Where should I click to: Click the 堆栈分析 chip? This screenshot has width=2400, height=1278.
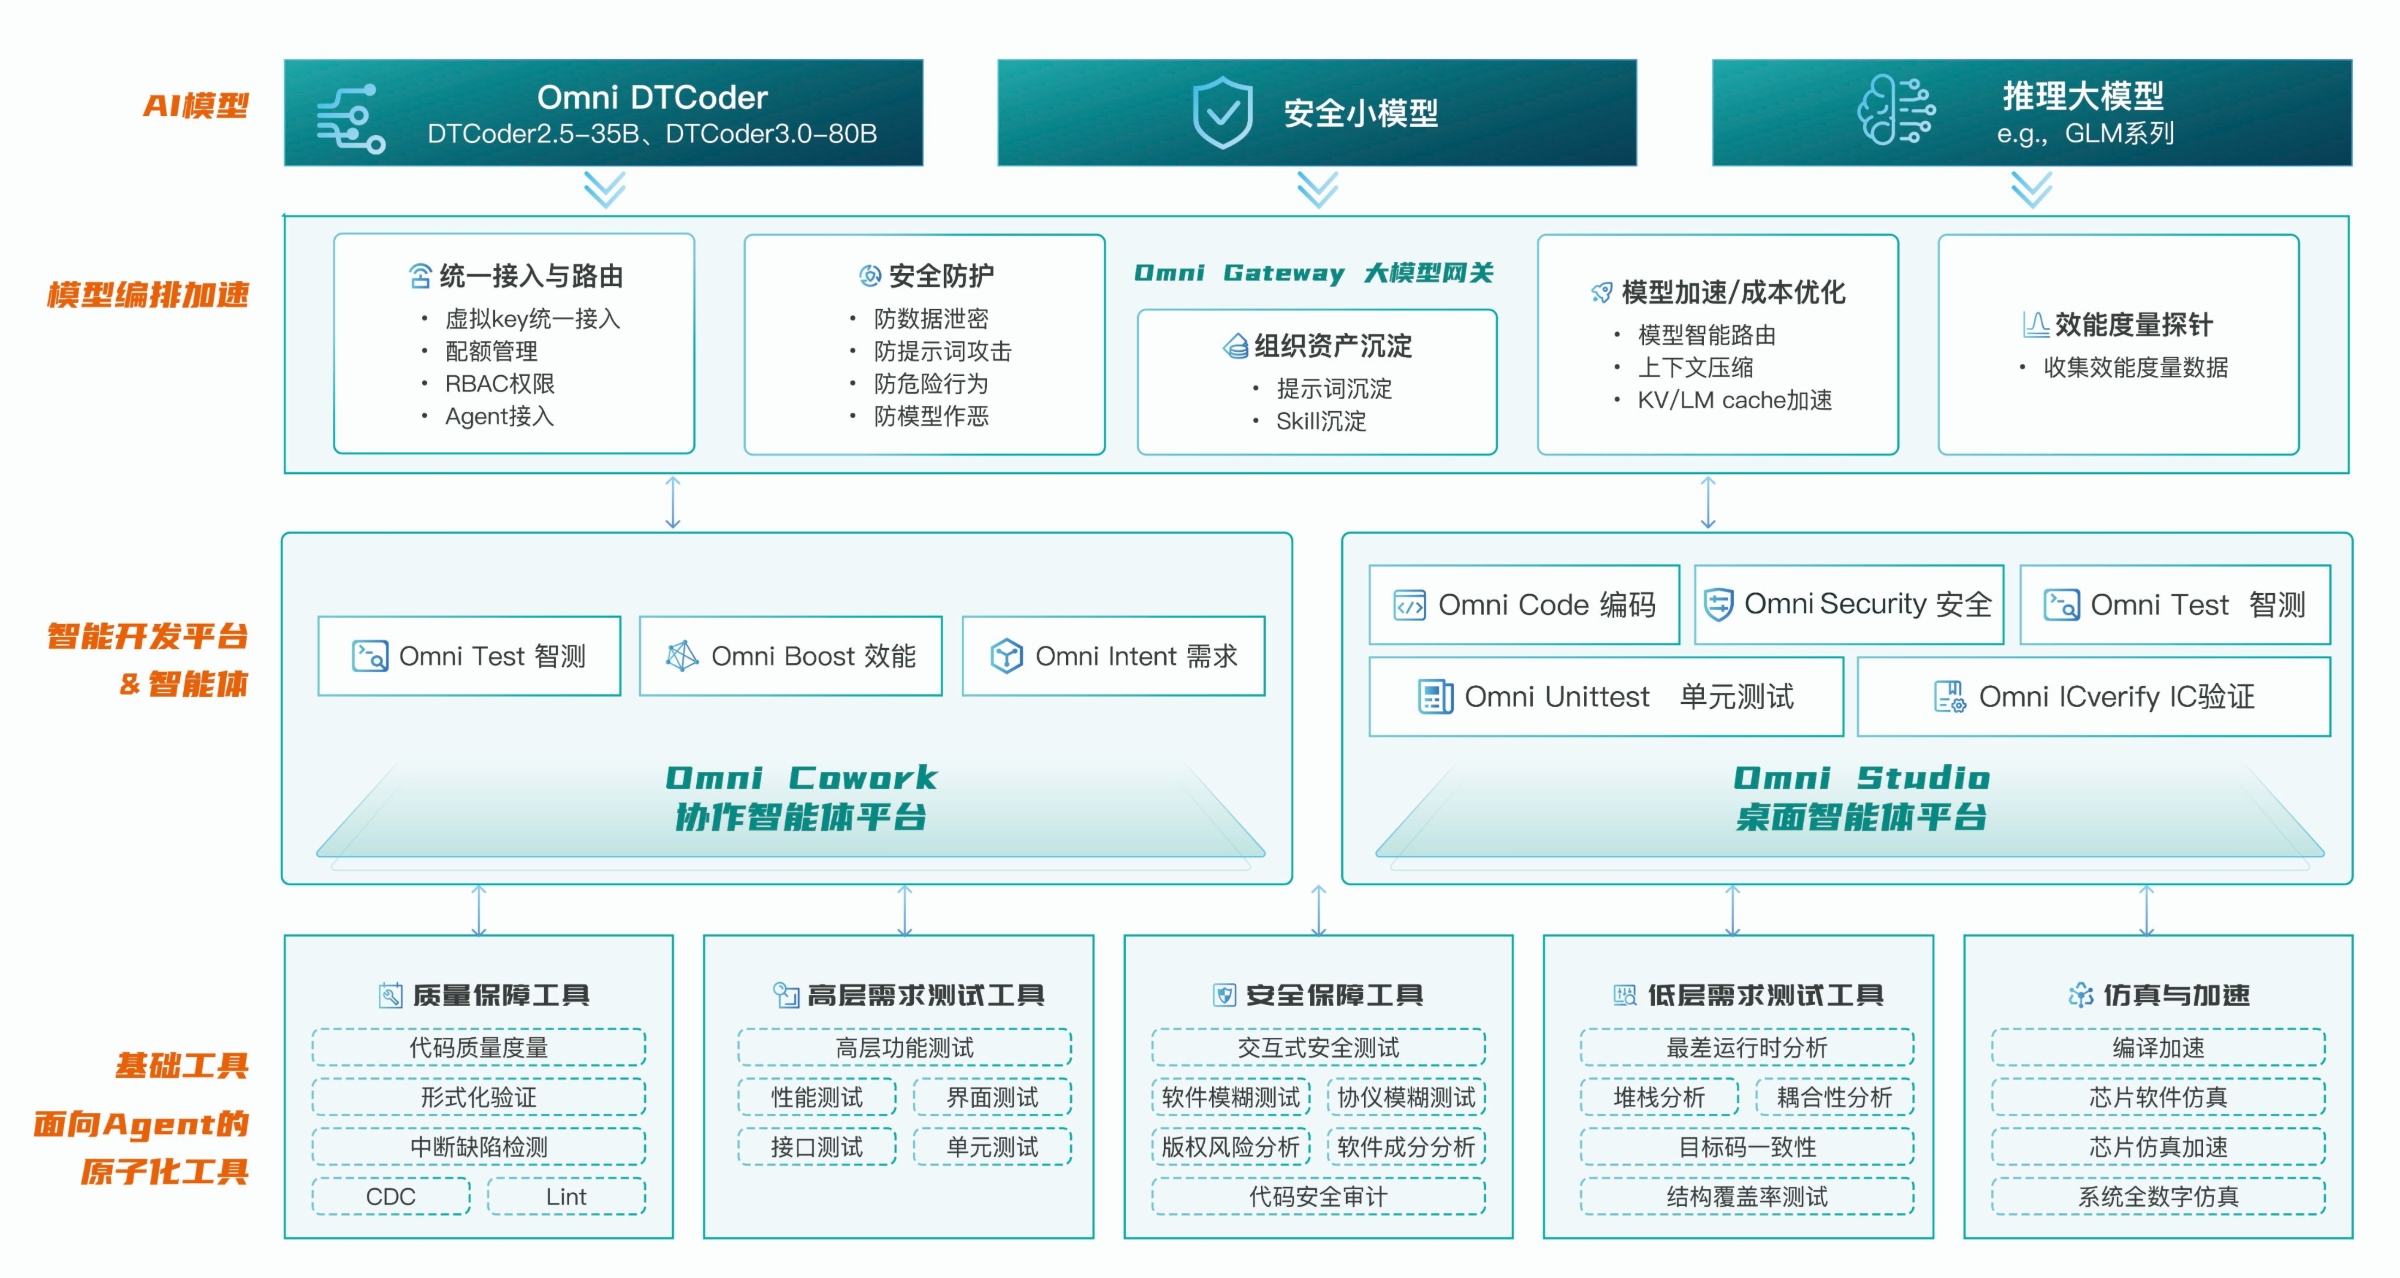pyautogui.click(x=1660, y=1097)
